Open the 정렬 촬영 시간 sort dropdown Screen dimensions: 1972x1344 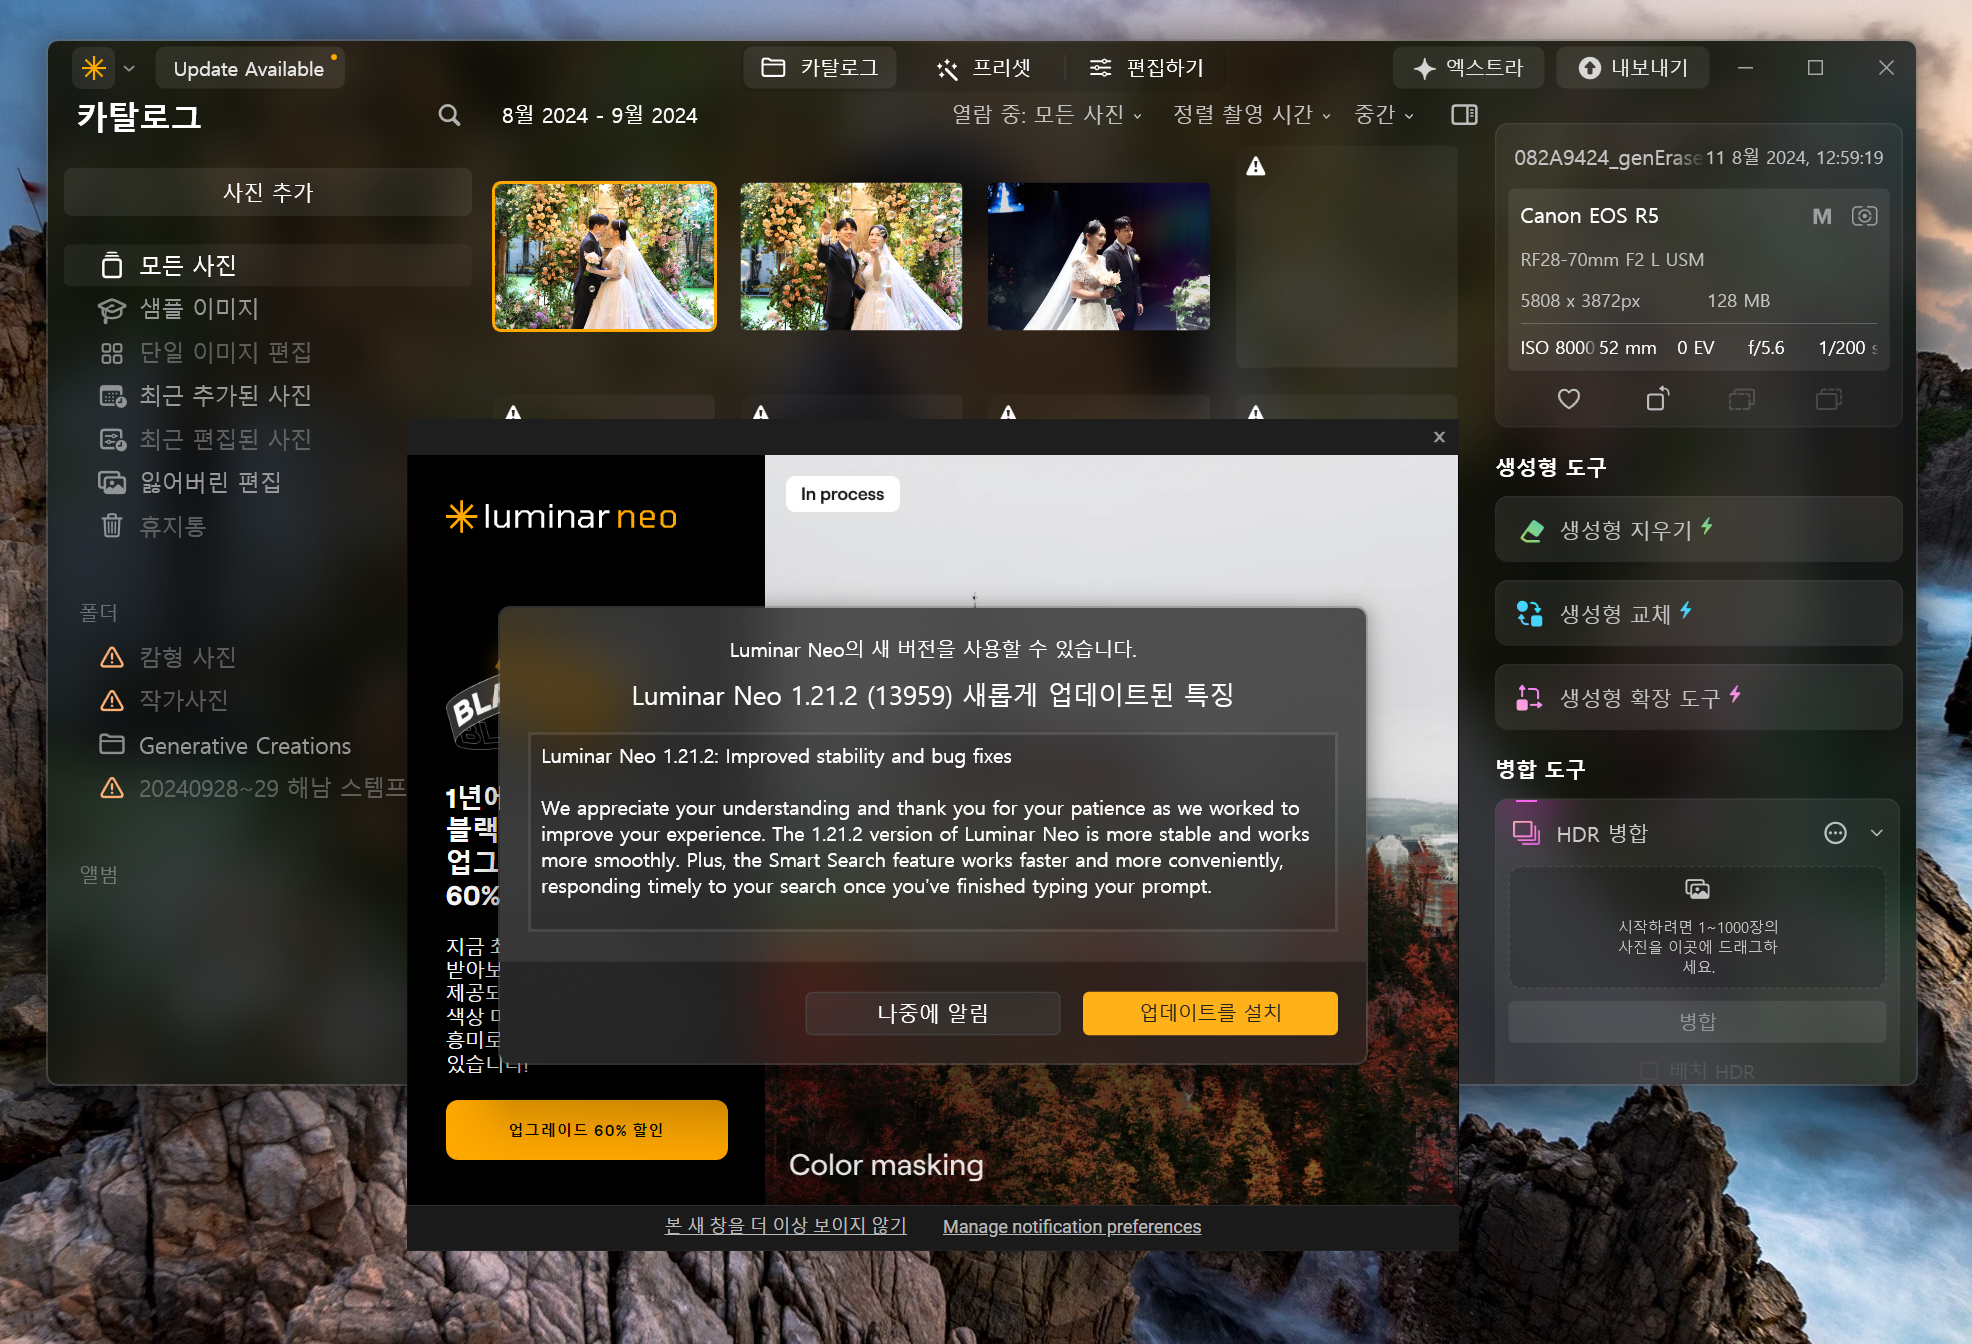click(1251, 115)
